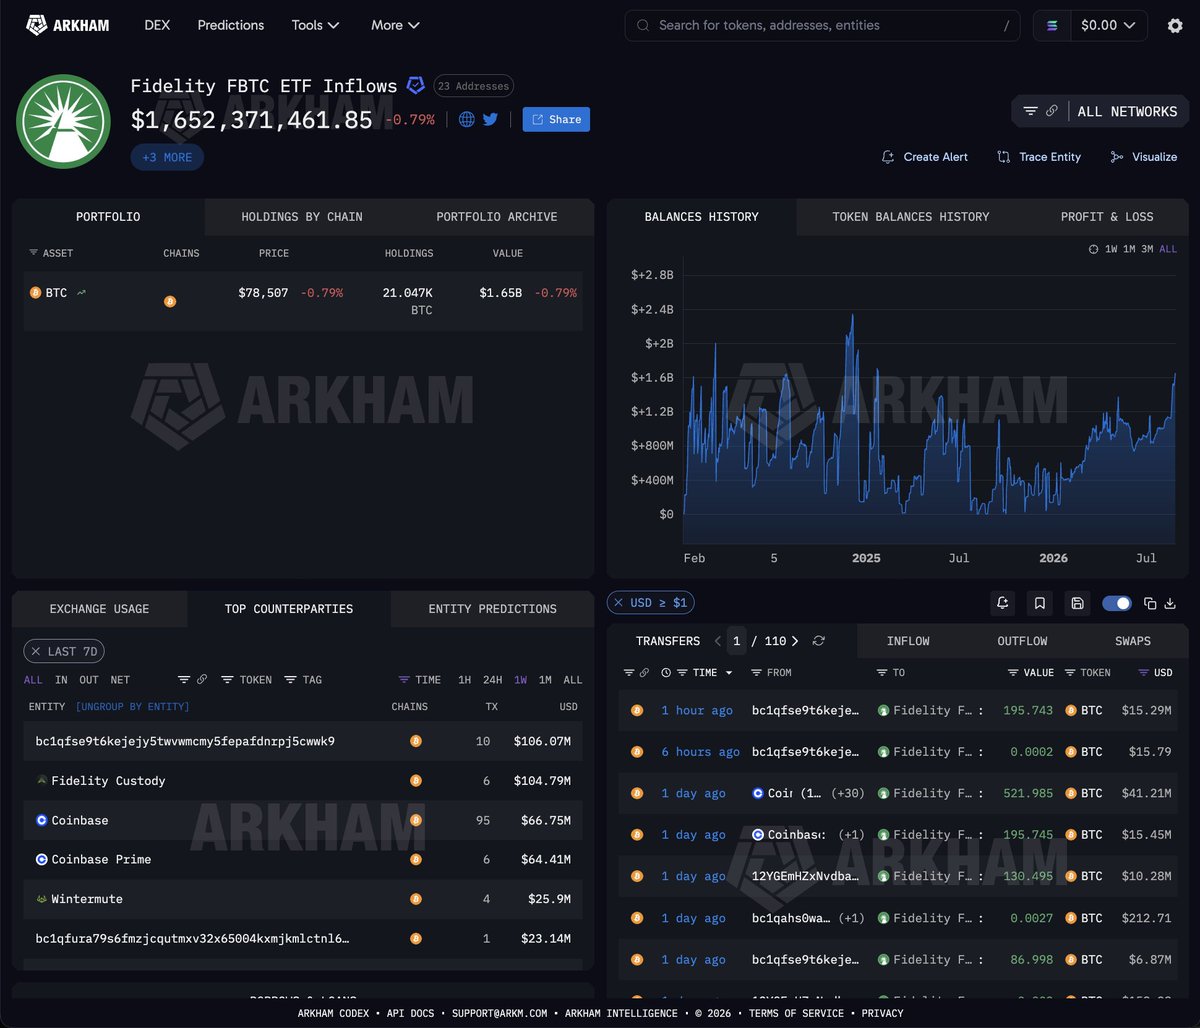Click the network filter icon beside ALL NETWORKS
This screenshot has height=1028, width=1200.
click(x=1030, y=111)
